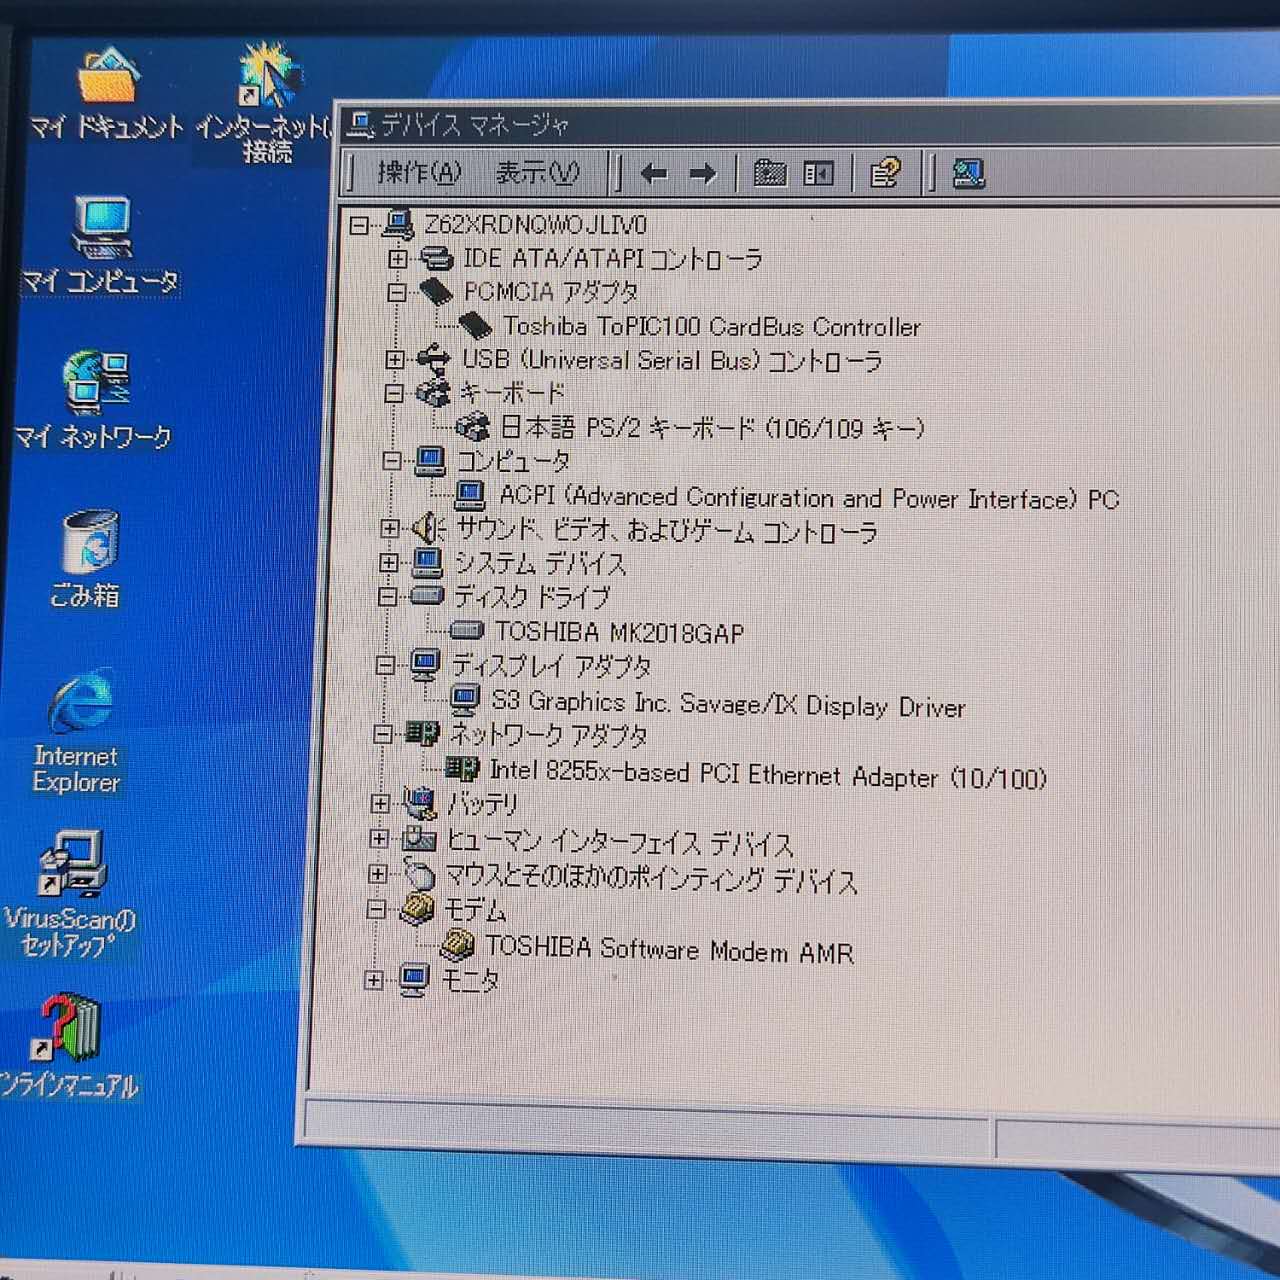Select ACPI (Advanced Configuration and Power Interface) PC
The width and height of the screenshot is (1280, 1280).
(x=809, y=497)
